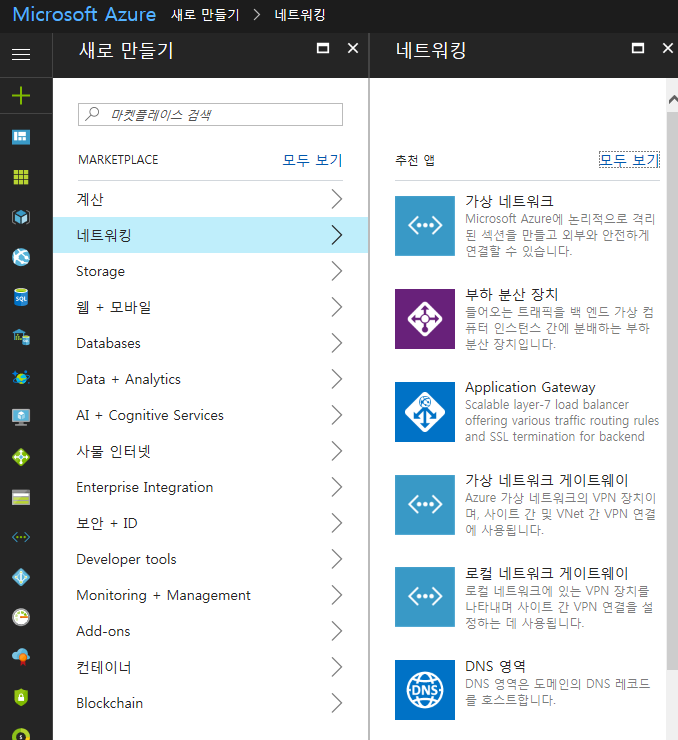Expand the Storage category chevron
The width and height of the screenshot is (678, 740).
(336, 271)
